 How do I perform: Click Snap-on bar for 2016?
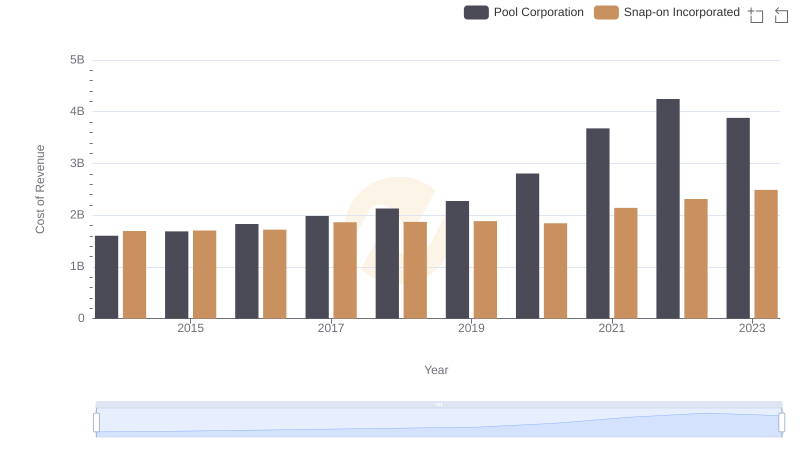tap(275, 274)
